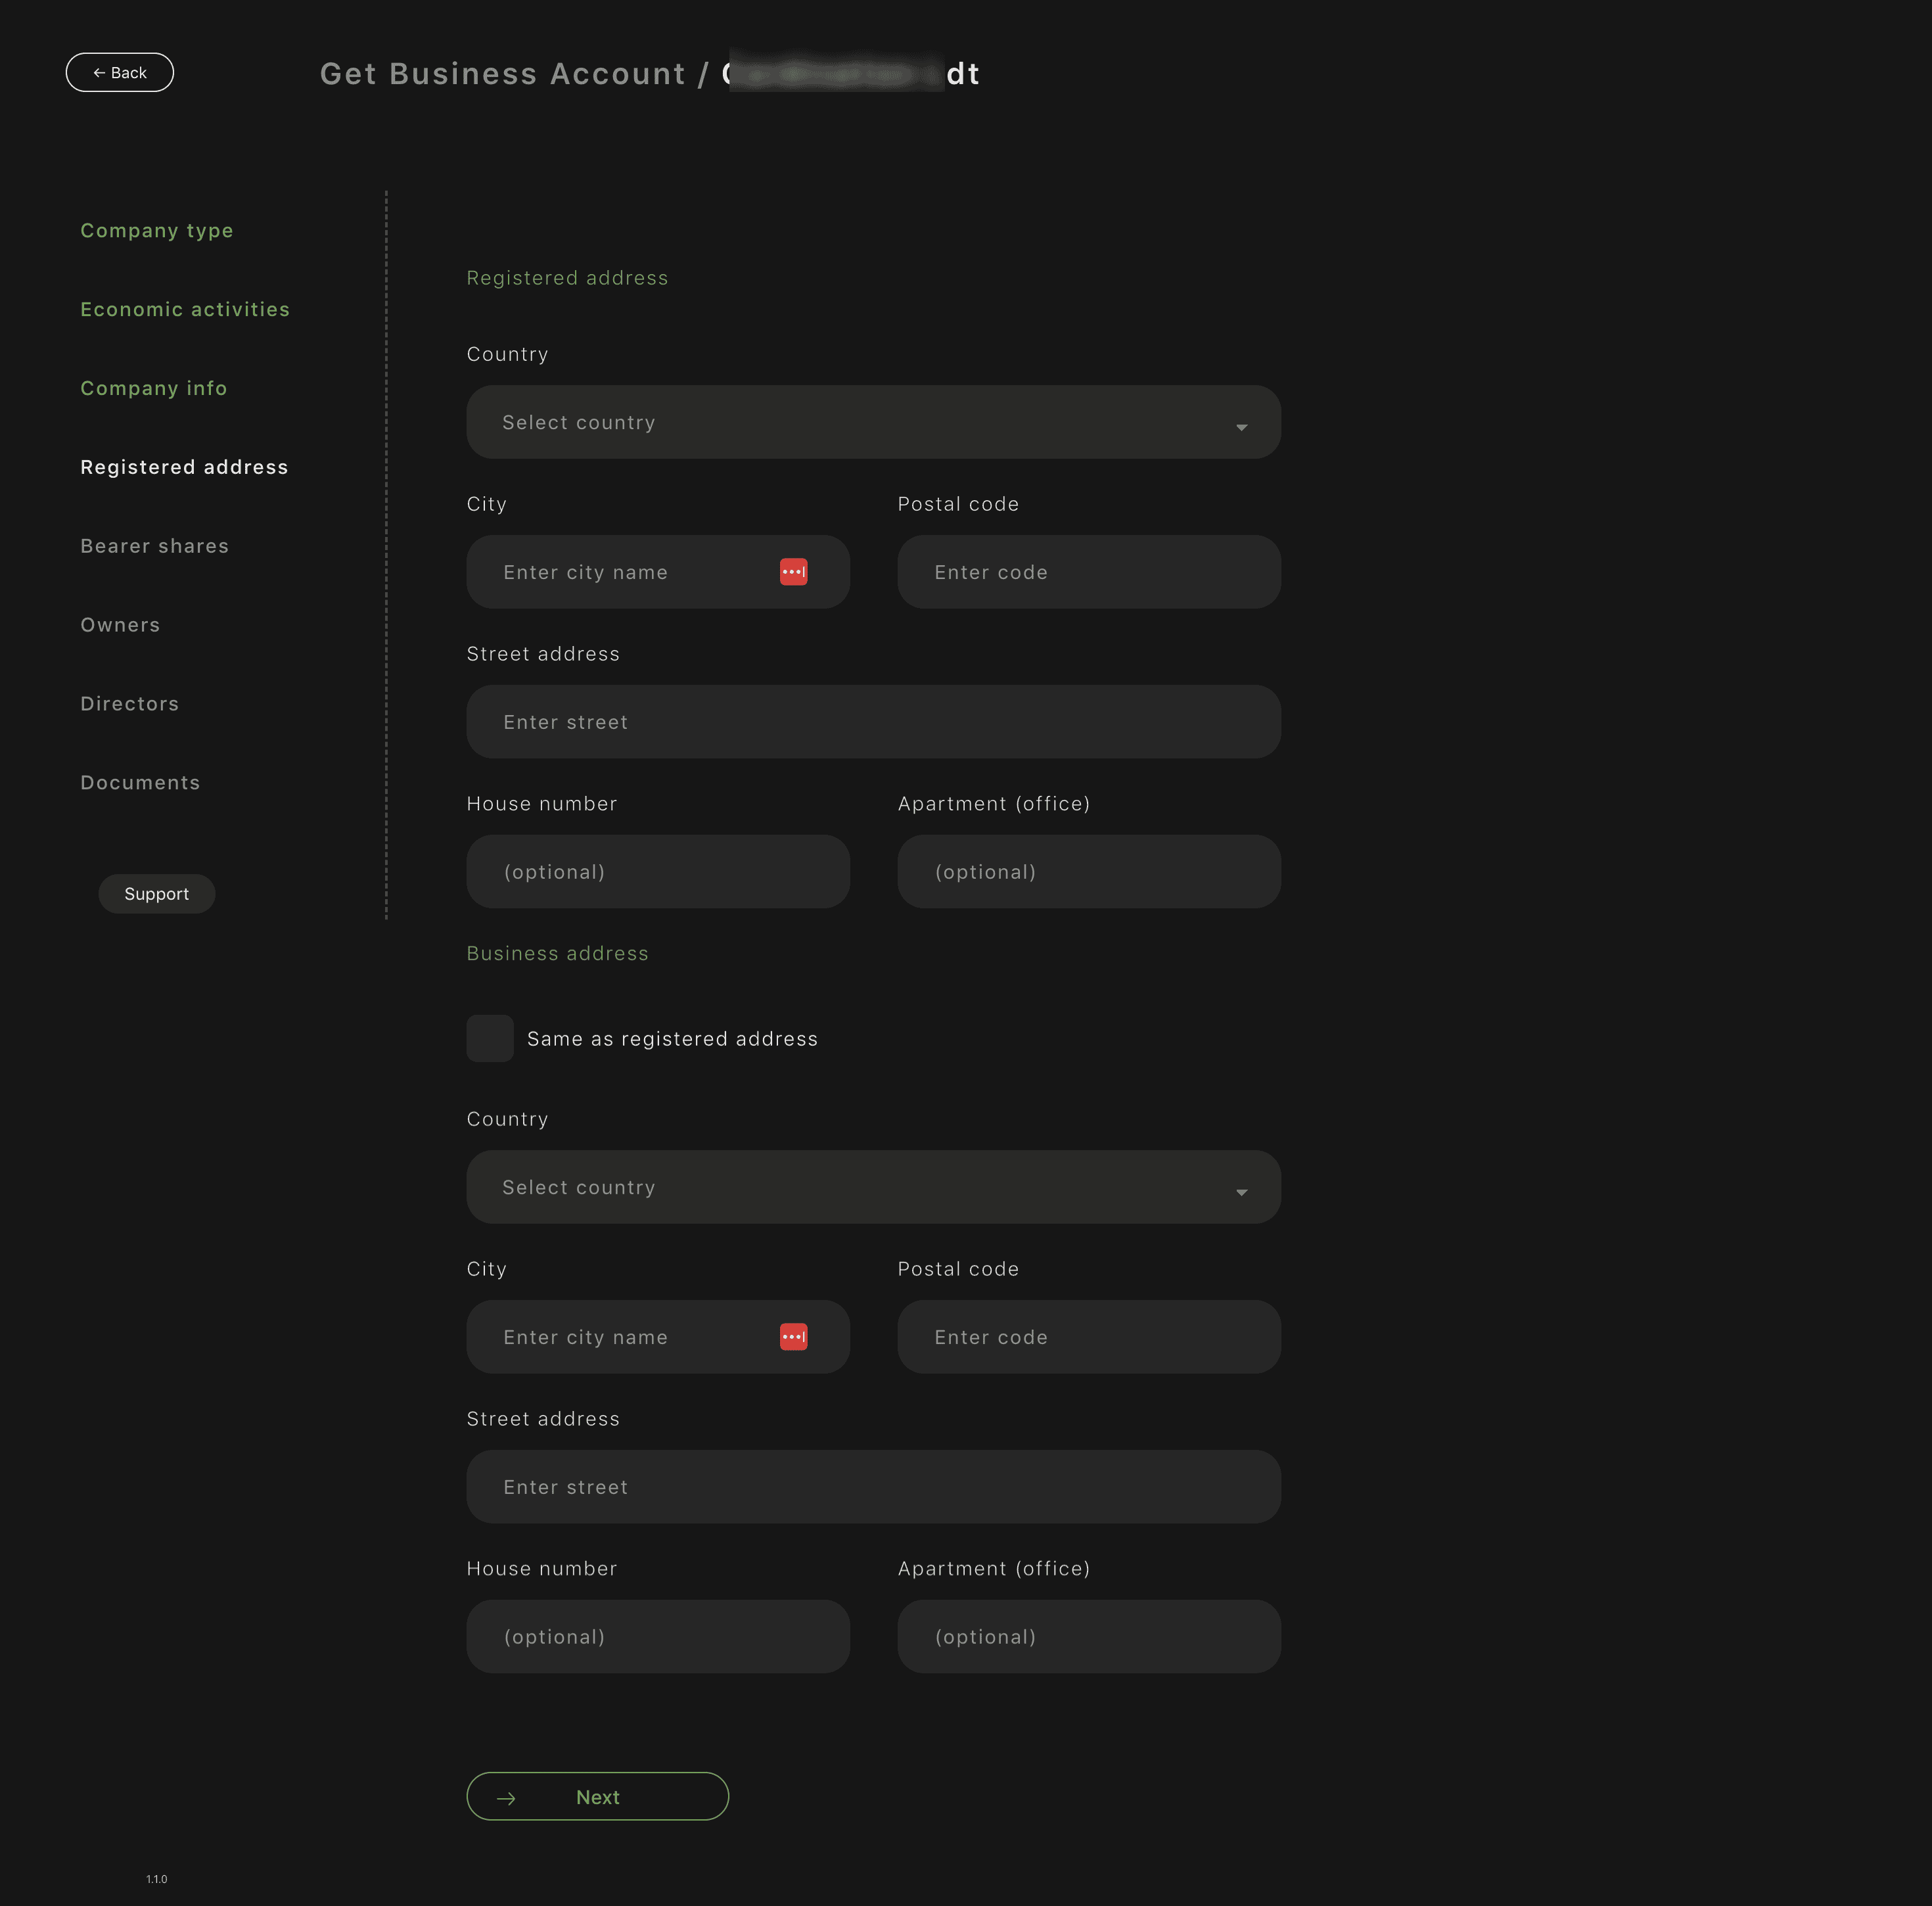Viewport: 1932px width, 1906px height.
Task: Click the arrow icon in Next button
Action: click(x=506, y=1798)
